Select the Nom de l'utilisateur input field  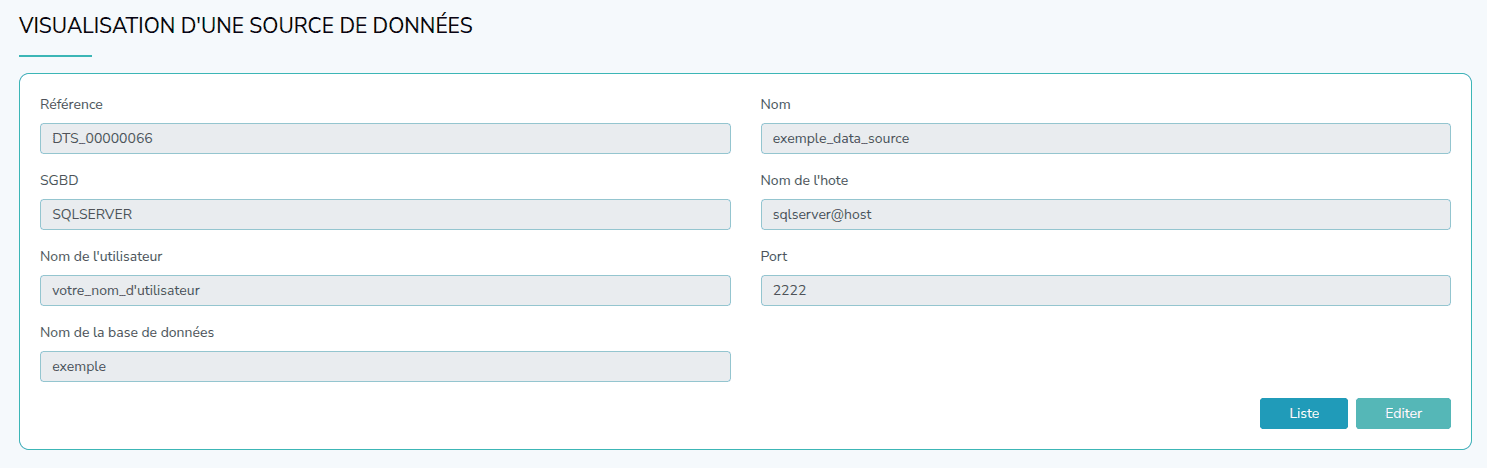click(385, 290)
